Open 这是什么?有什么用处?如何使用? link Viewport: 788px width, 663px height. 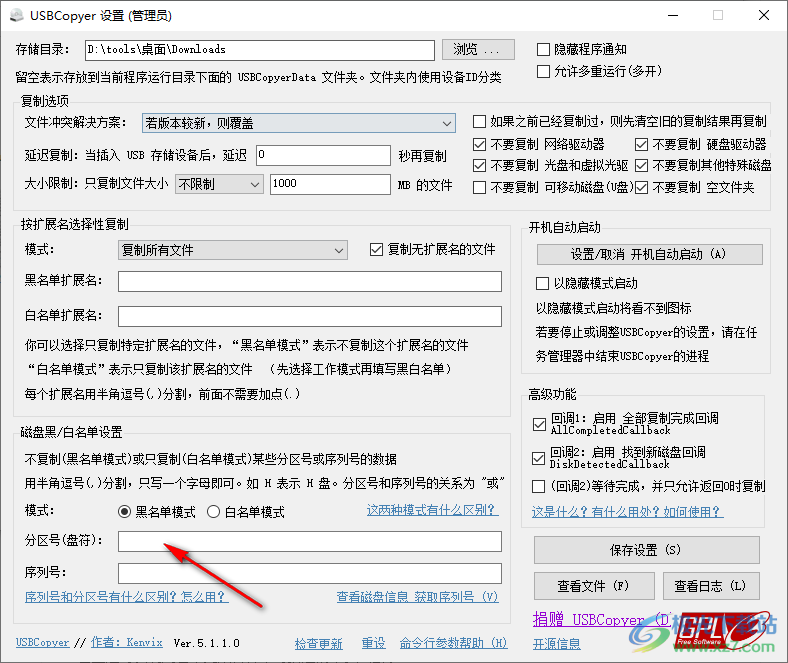[x=627, y=512]
